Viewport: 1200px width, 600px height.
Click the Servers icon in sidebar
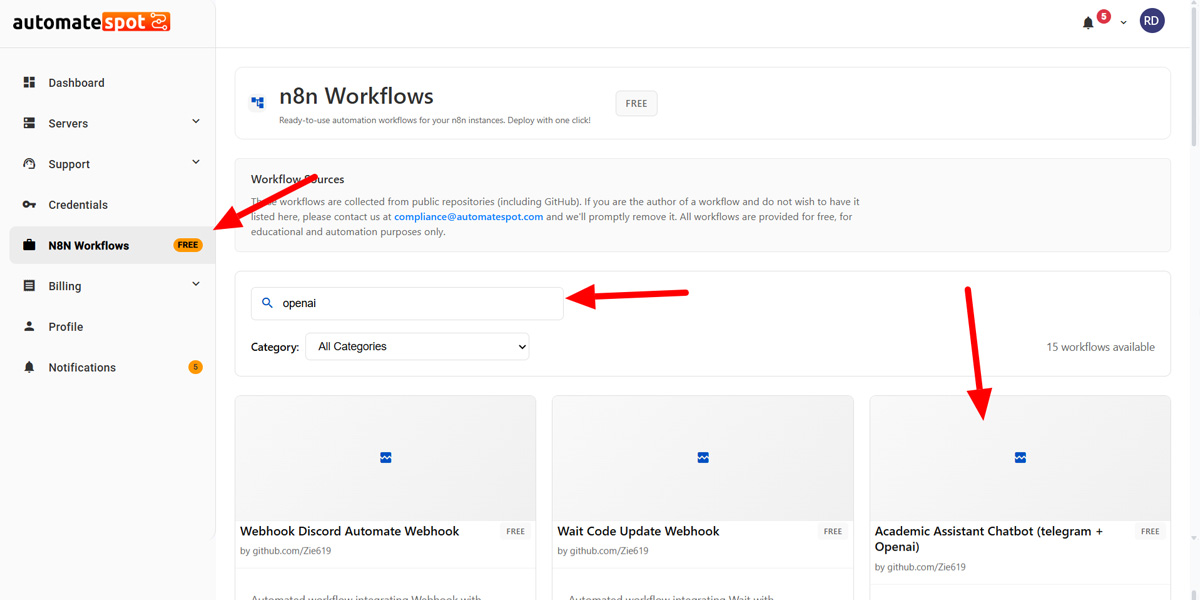click(x=29, y=123)
